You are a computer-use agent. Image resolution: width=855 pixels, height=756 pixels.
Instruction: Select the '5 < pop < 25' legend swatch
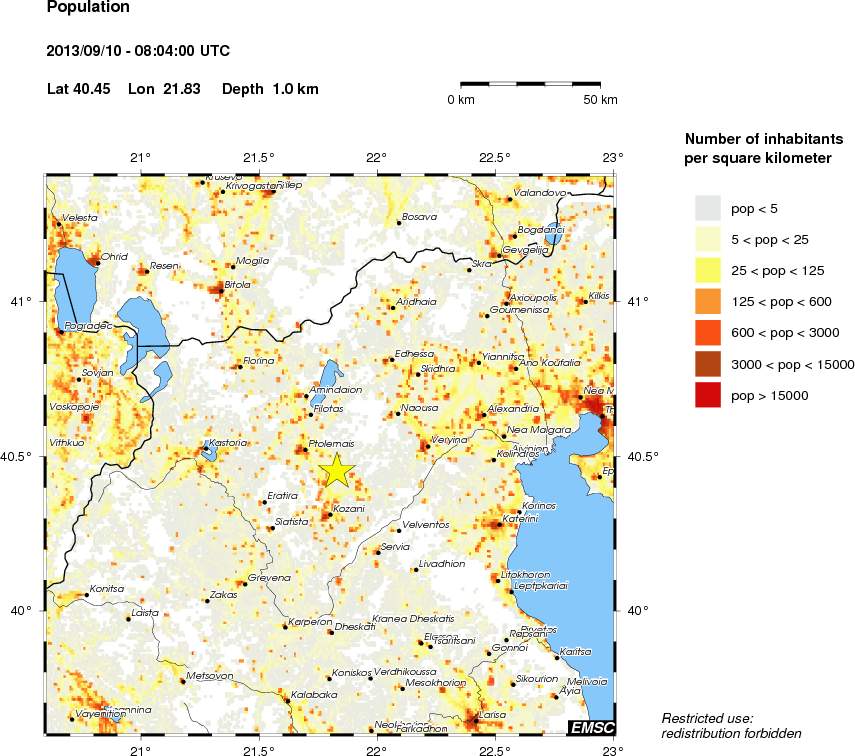click(708, 239)
